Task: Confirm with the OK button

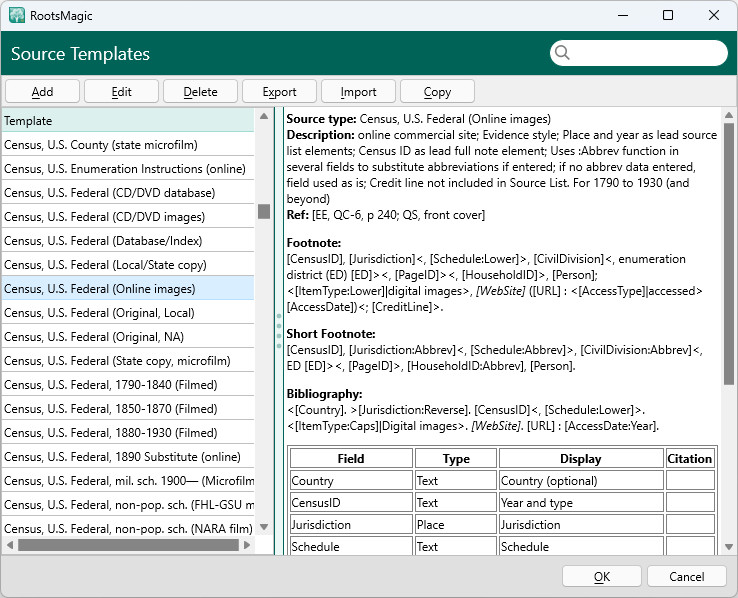Action: [x=602, y=576]
